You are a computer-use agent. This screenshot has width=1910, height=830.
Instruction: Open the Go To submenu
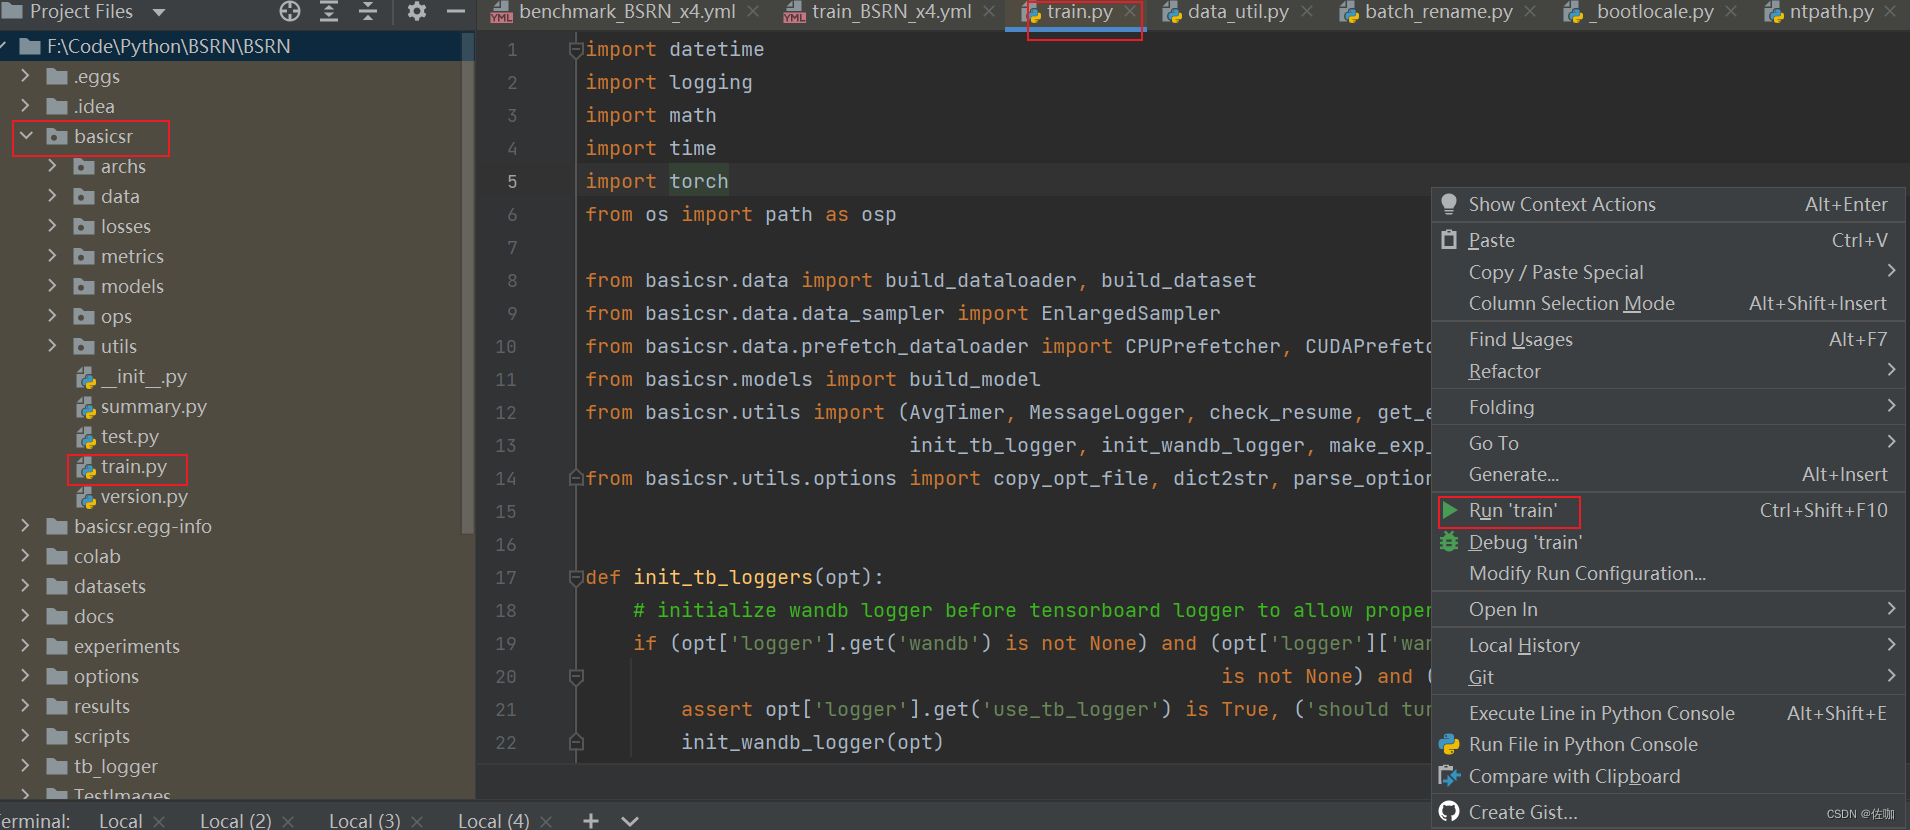click(1668, 443)
